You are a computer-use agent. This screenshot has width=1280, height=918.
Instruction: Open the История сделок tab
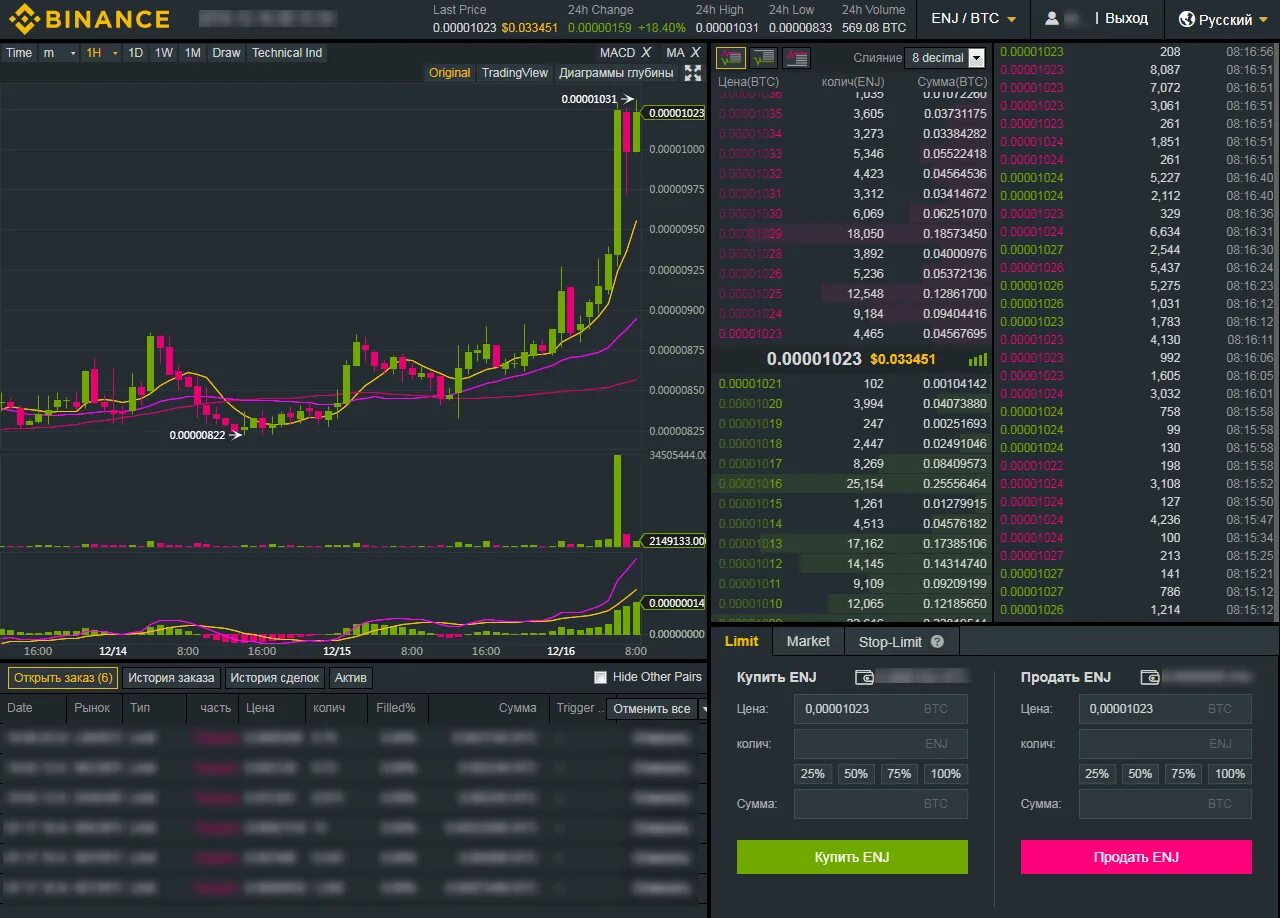coord(275,677)
